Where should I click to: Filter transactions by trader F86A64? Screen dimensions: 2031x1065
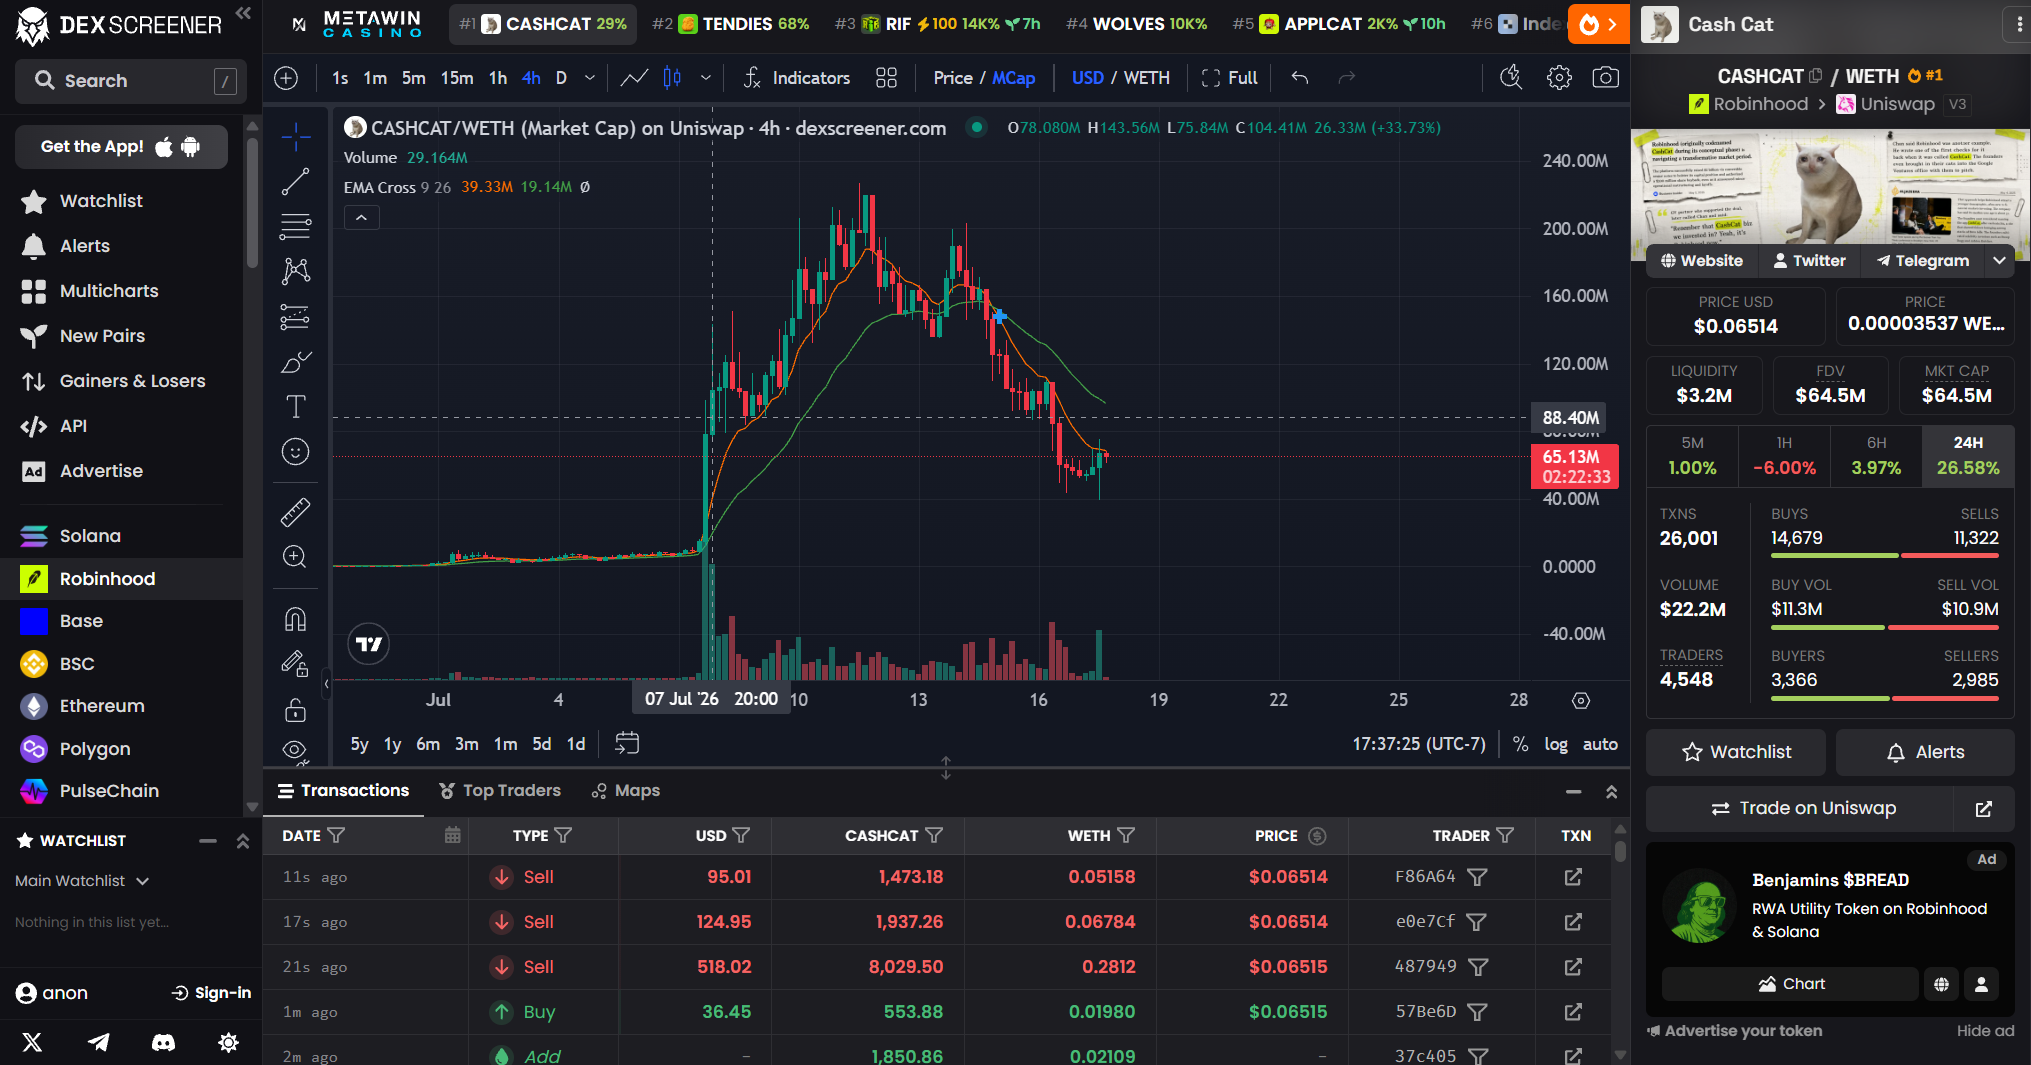coord(1477,877)
